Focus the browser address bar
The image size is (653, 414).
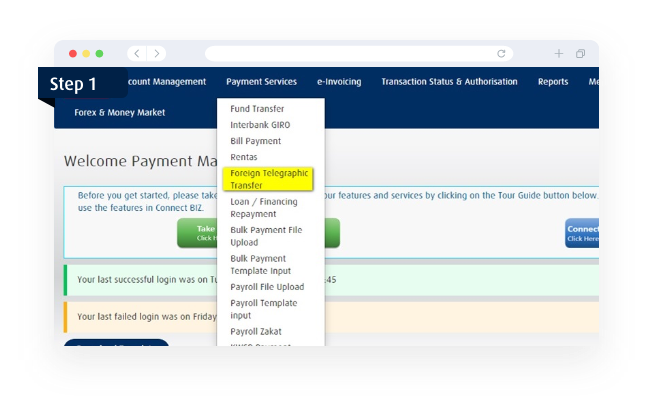(359, 53)
